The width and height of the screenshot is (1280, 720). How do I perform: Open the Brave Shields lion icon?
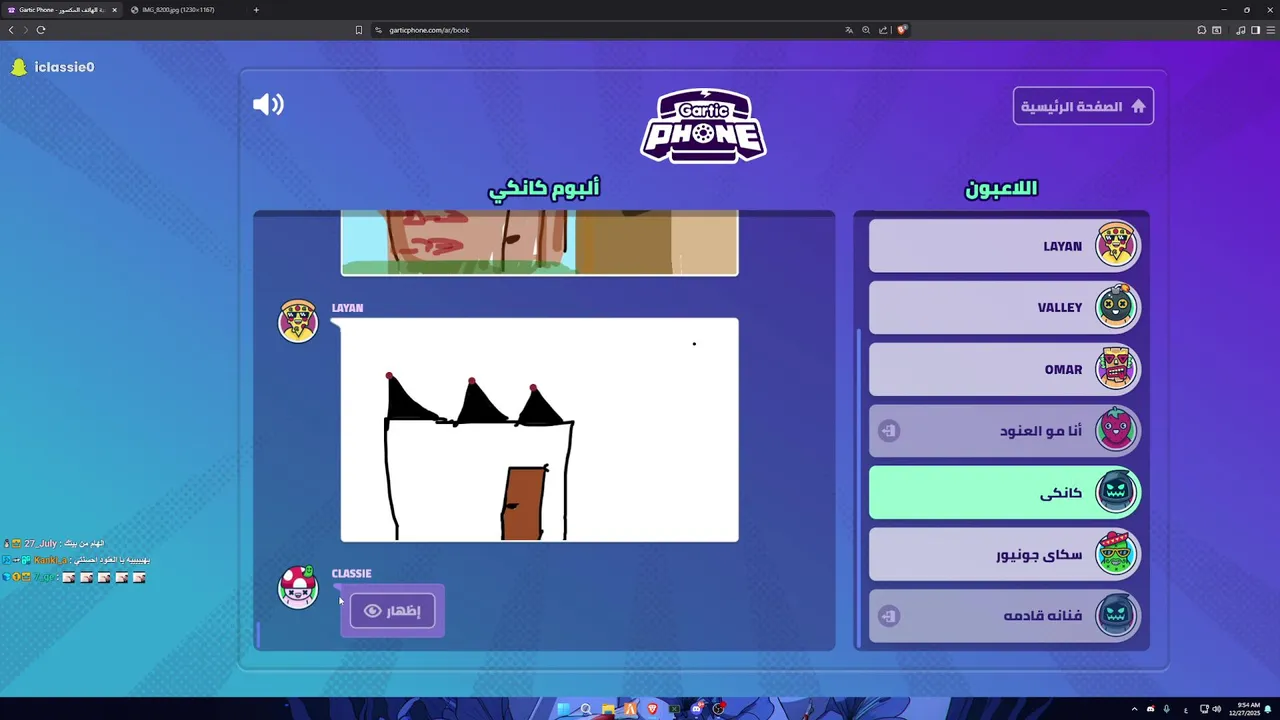pyautogui.click(x=901, y=30)
